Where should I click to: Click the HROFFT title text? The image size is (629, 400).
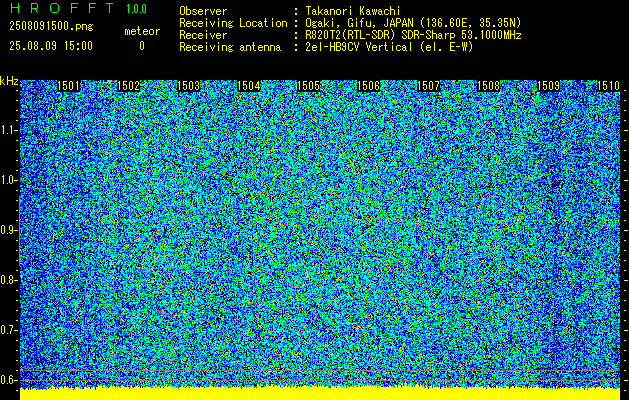pyautogui.click(x=62, y=8)
